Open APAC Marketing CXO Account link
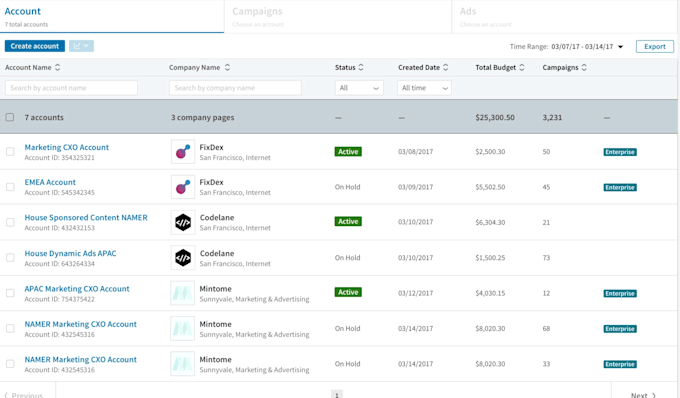Viewport: 680px width, 398px height. [x=77, y=289]
